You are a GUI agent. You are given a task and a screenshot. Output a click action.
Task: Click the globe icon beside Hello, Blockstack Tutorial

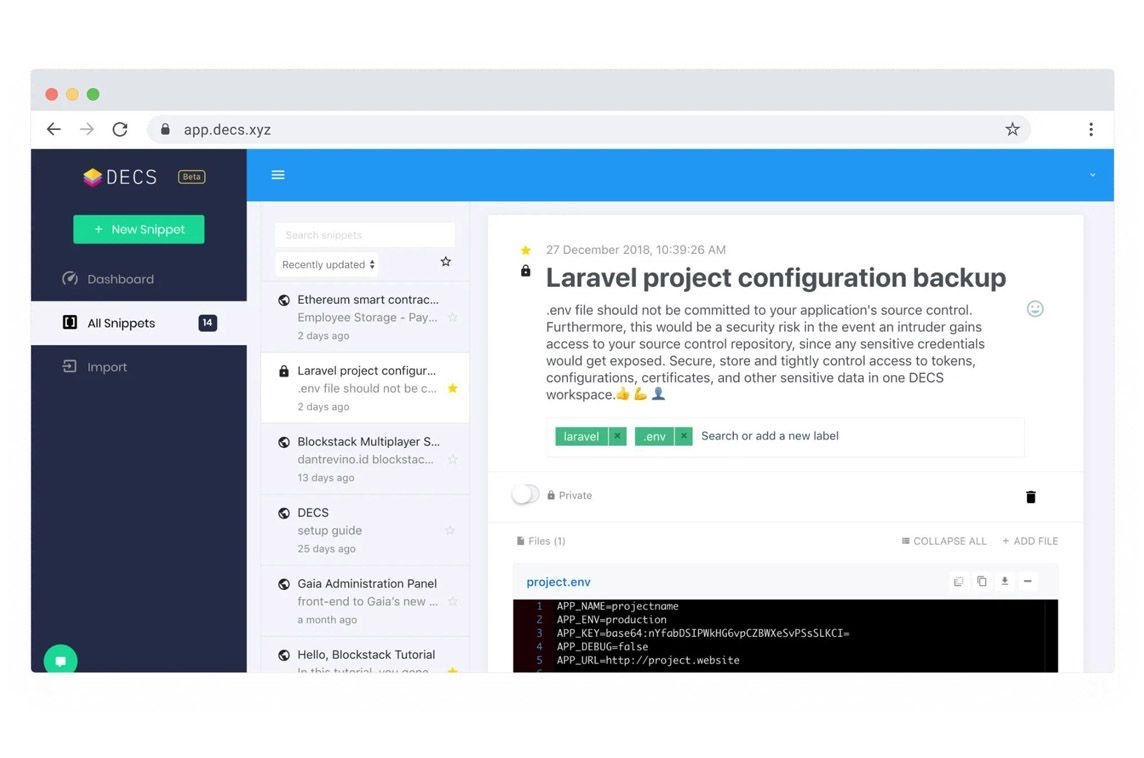(284, 655)
